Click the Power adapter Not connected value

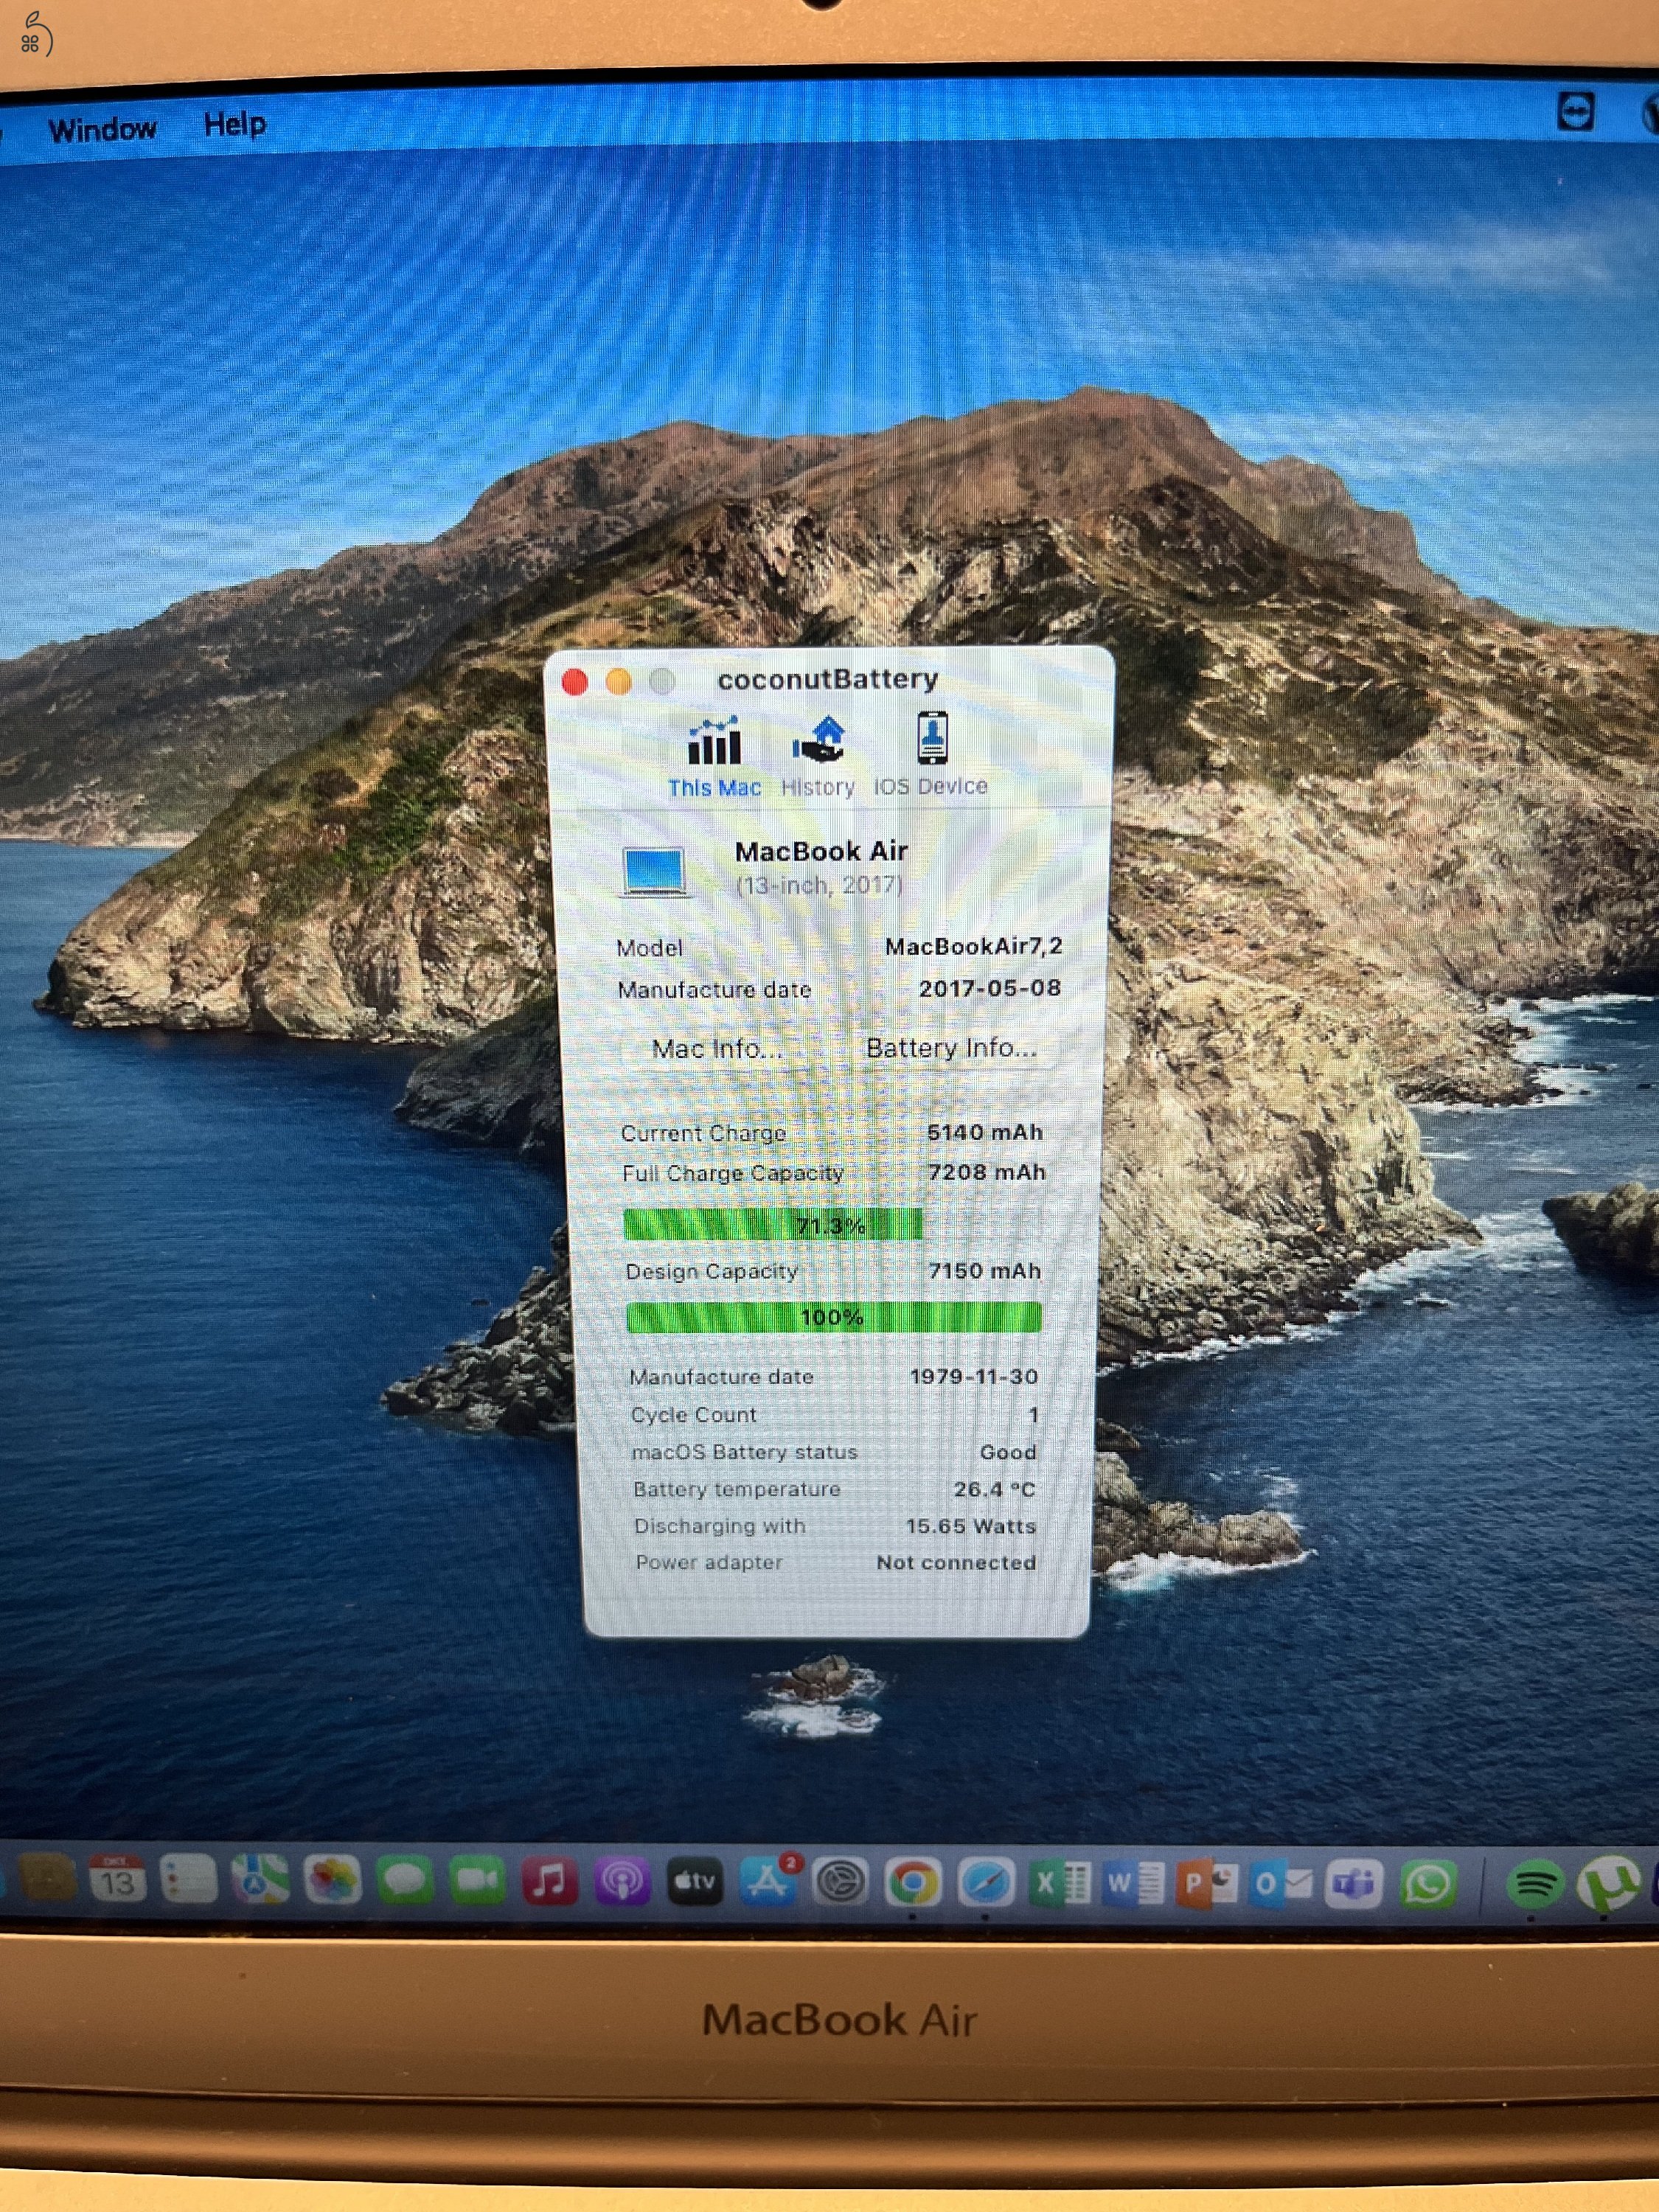tap(956, 1562)
